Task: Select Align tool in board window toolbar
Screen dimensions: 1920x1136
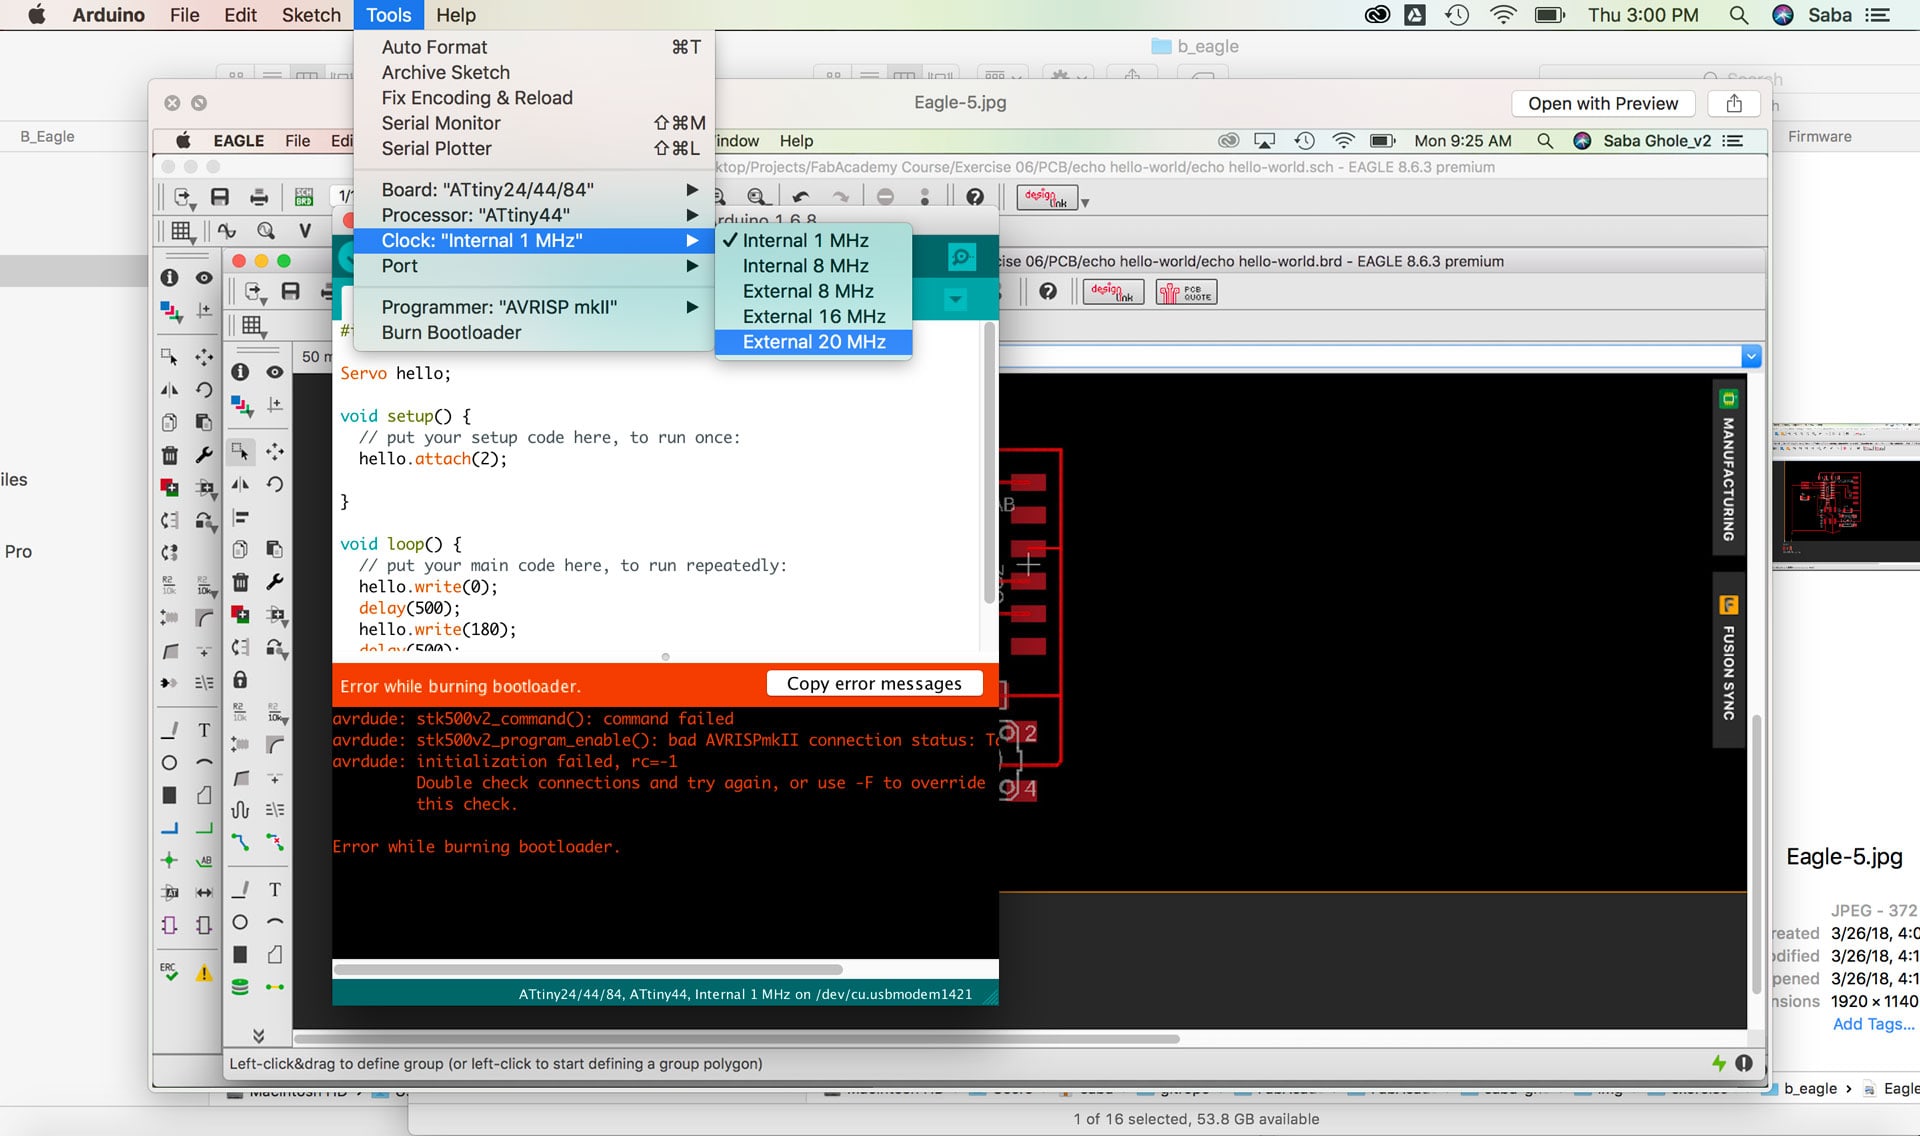Action: tap(240, 518)
